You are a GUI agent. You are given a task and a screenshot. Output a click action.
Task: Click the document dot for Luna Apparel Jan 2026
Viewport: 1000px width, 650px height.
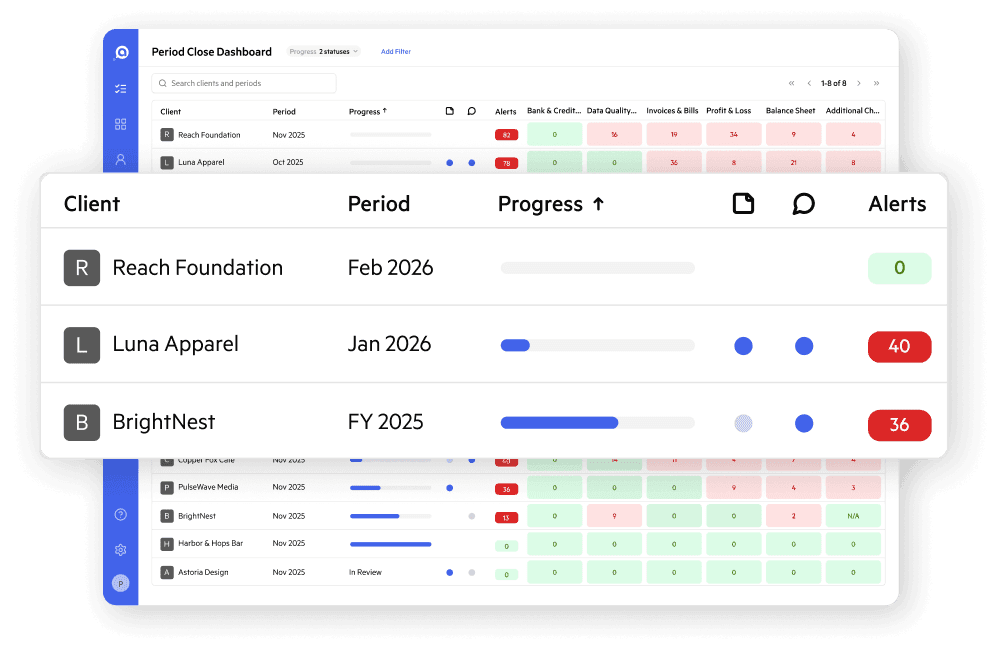743,346
